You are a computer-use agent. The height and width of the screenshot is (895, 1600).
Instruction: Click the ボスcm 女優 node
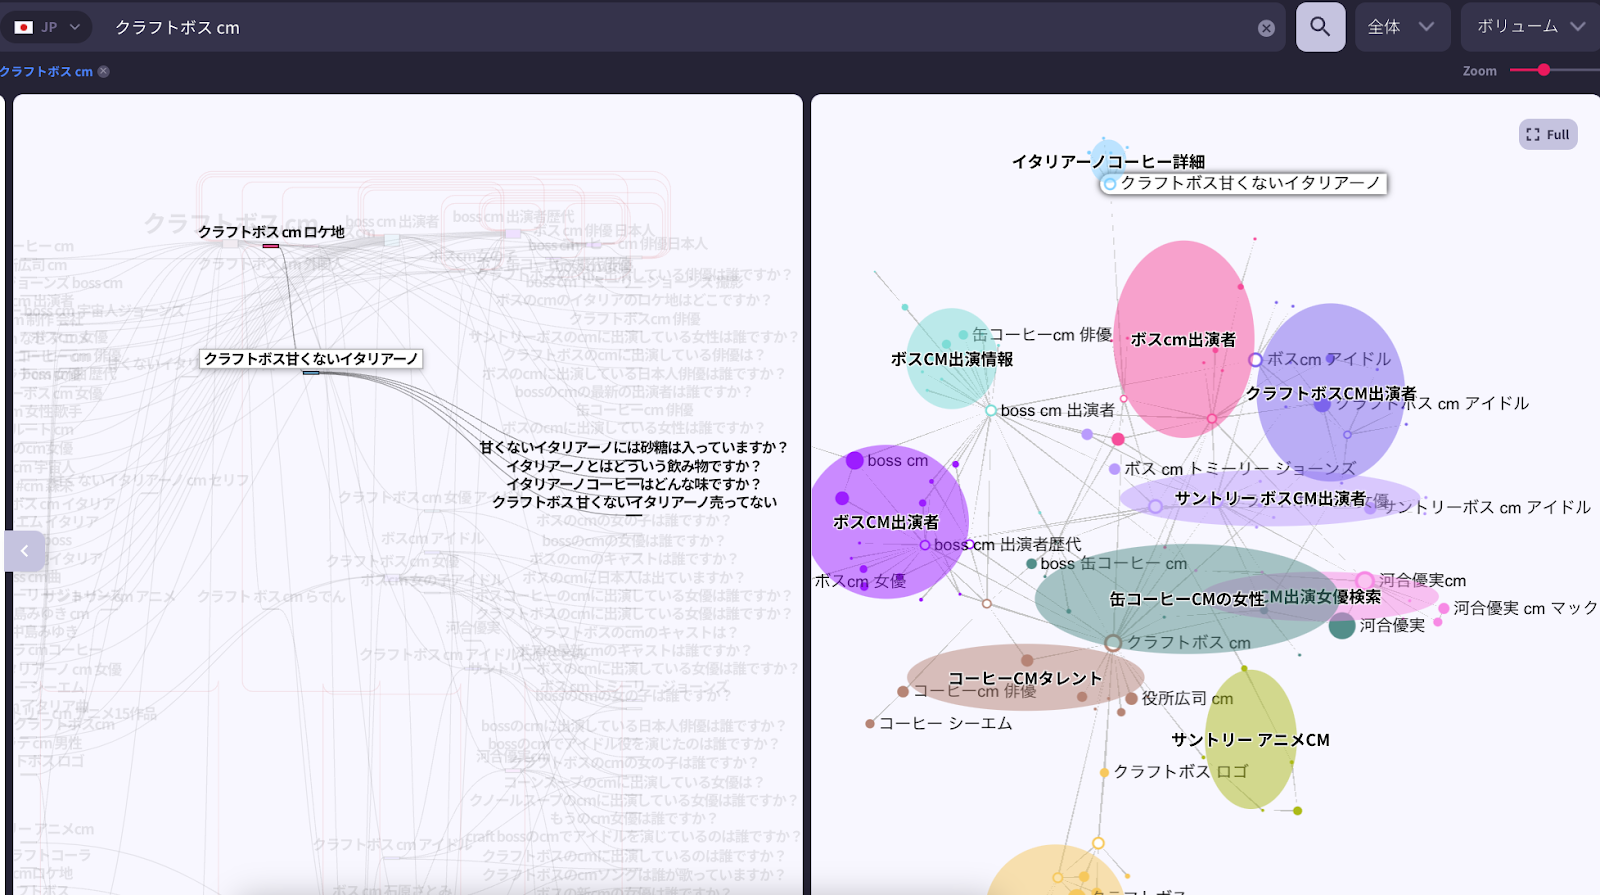point(860,581)
